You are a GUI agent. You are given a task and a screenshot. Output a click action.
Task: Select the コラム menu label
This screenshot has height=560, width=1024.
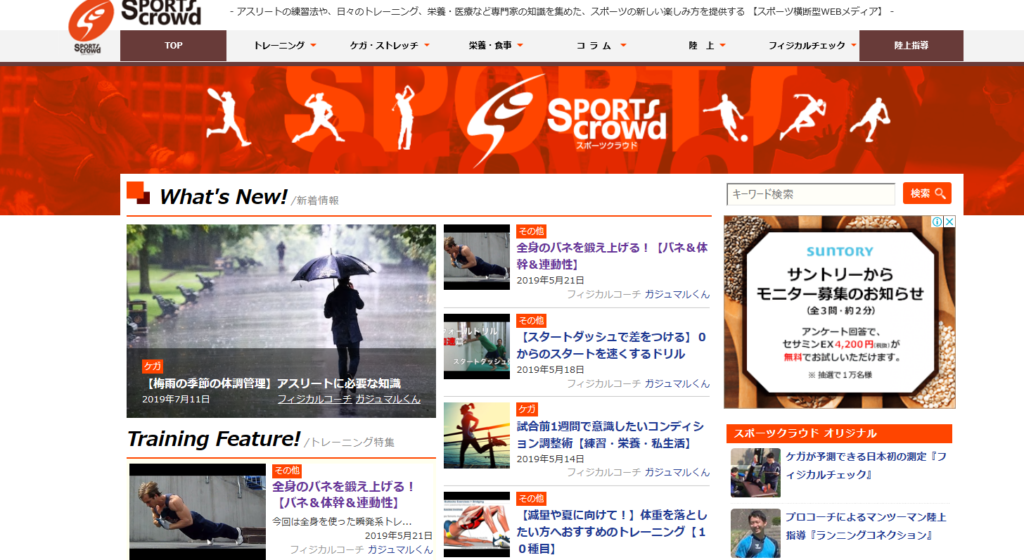pos(593,46)
